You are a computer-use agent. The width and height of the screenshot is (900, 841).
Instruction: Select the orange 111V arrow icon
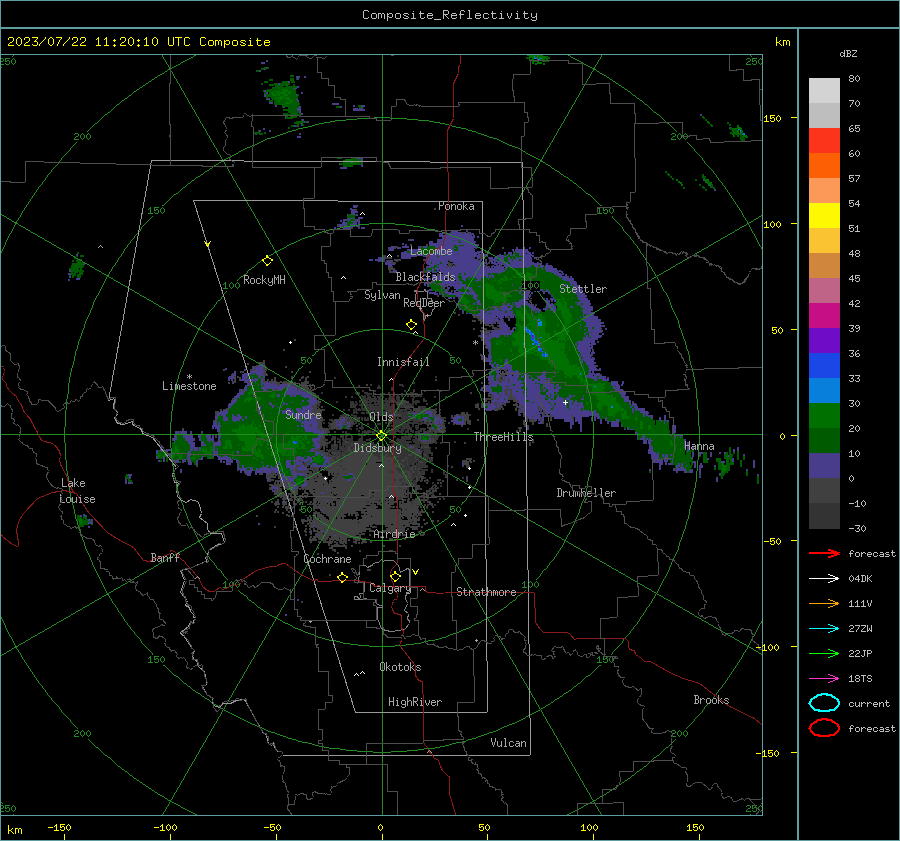tap(824, 603)
